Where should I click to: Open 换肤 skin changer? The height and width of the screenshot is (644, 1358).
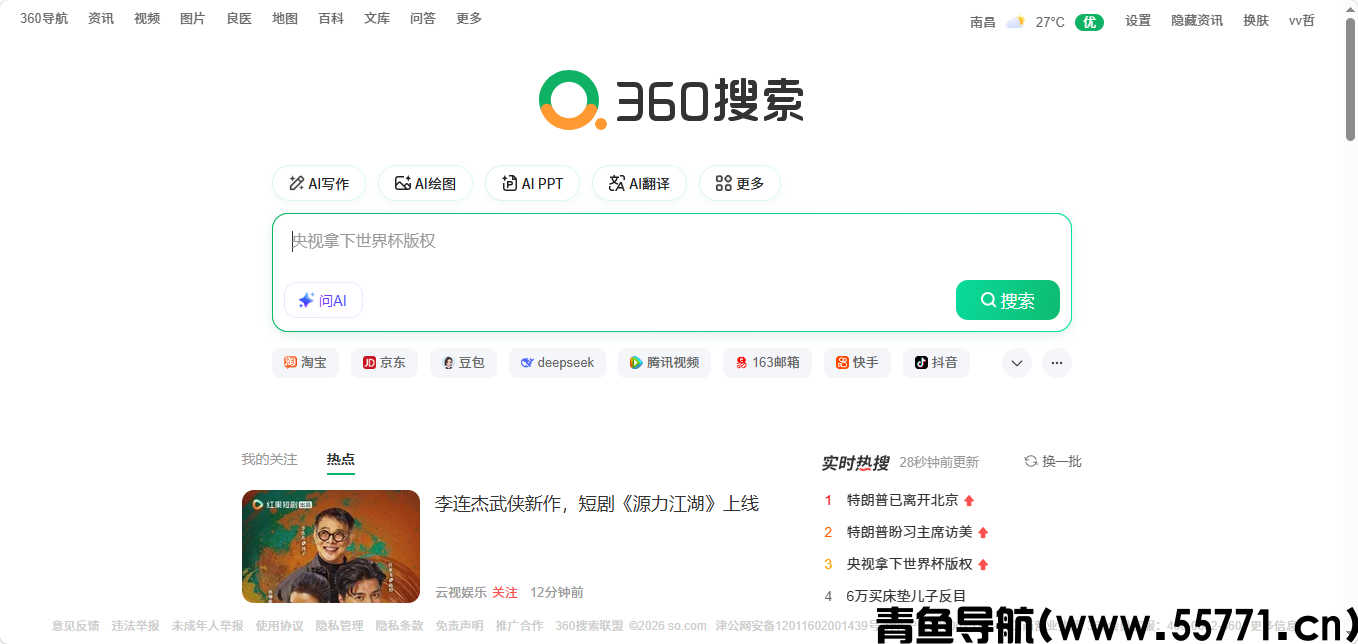click(1256, 21)
